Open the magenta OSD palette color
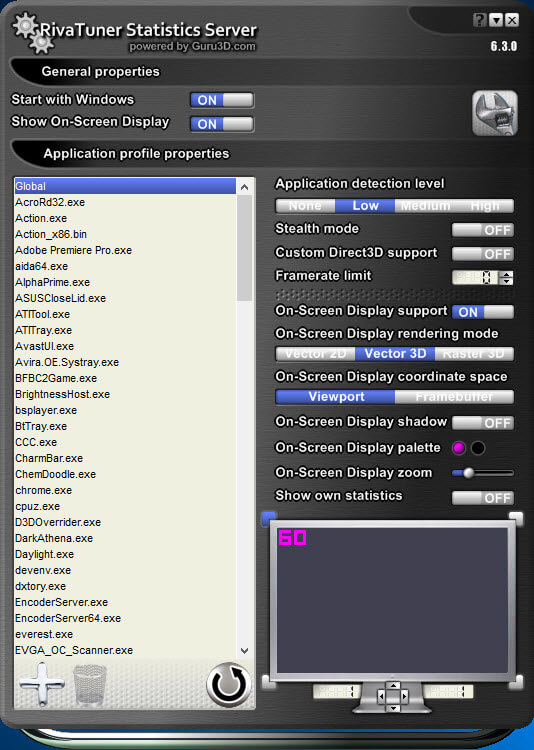The image size is (534, 750). [459, 448]
